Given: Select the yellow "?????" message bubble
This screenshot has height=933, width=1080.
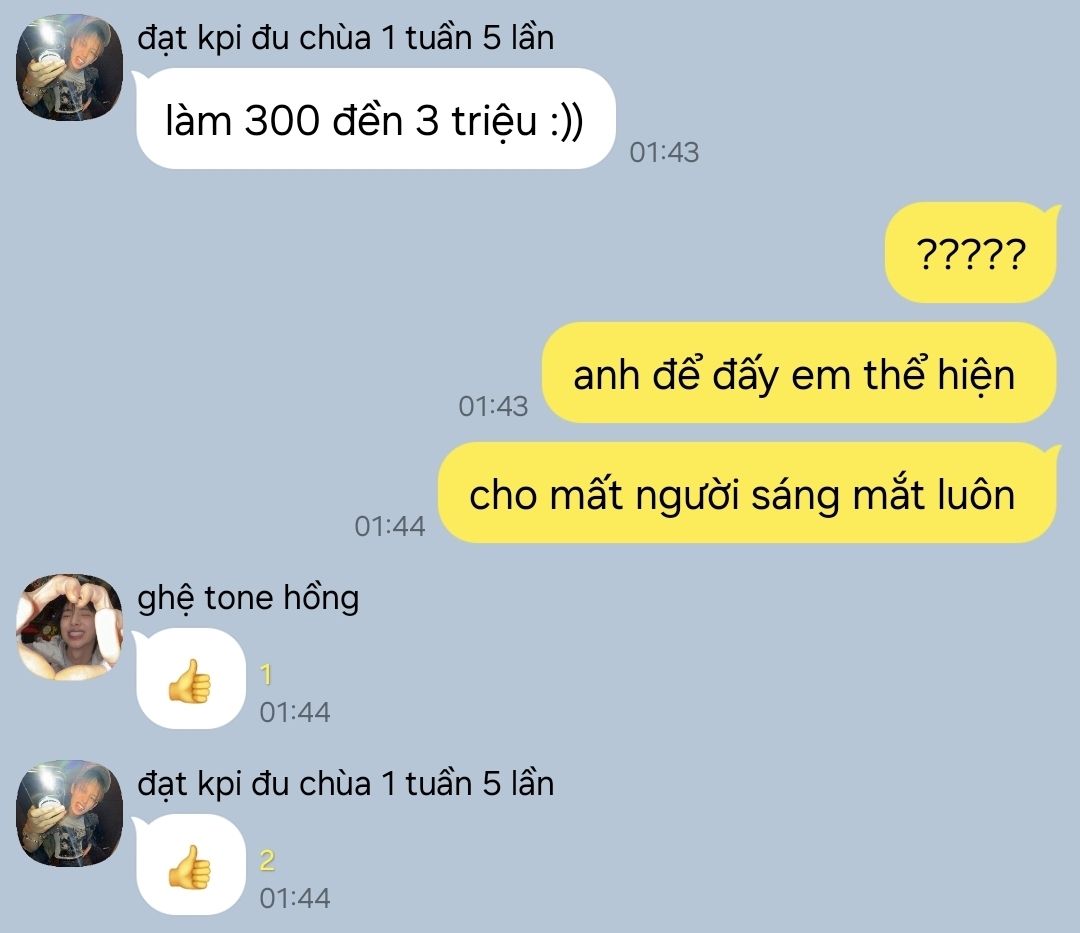Looking at the screenshot, I should (971, 252).
